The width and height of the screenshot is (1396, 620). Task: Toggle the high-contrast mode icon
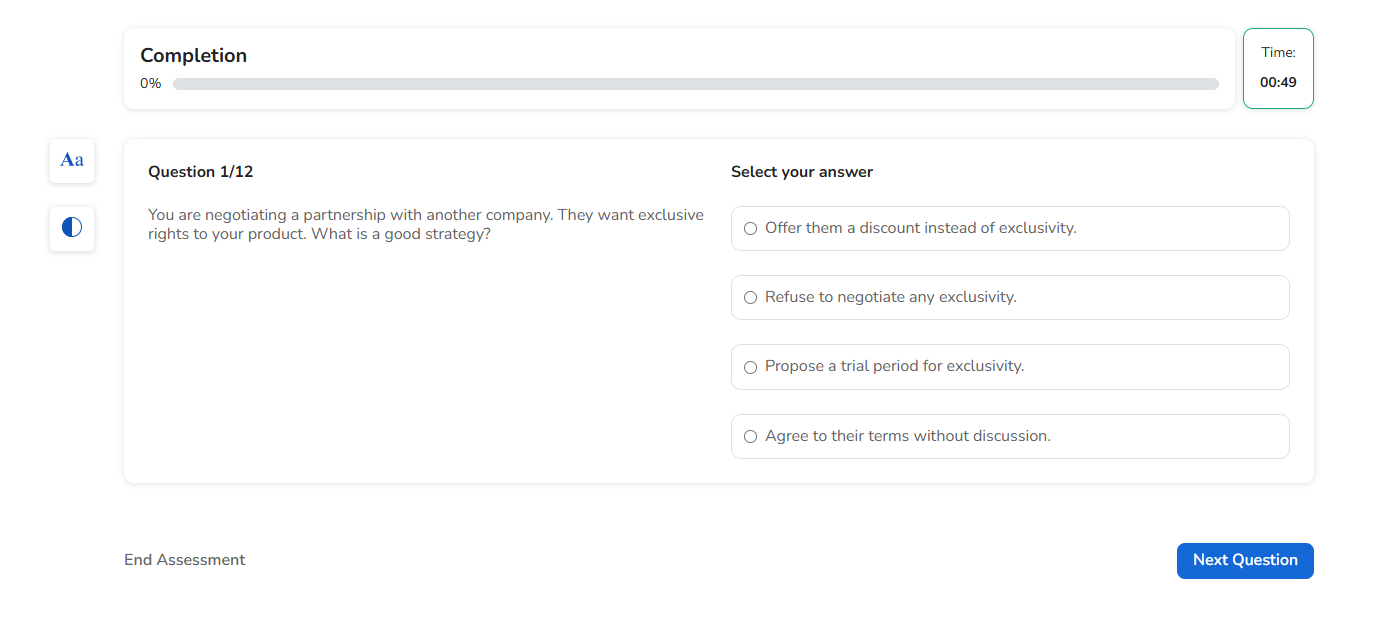click(x=72, y=228)
